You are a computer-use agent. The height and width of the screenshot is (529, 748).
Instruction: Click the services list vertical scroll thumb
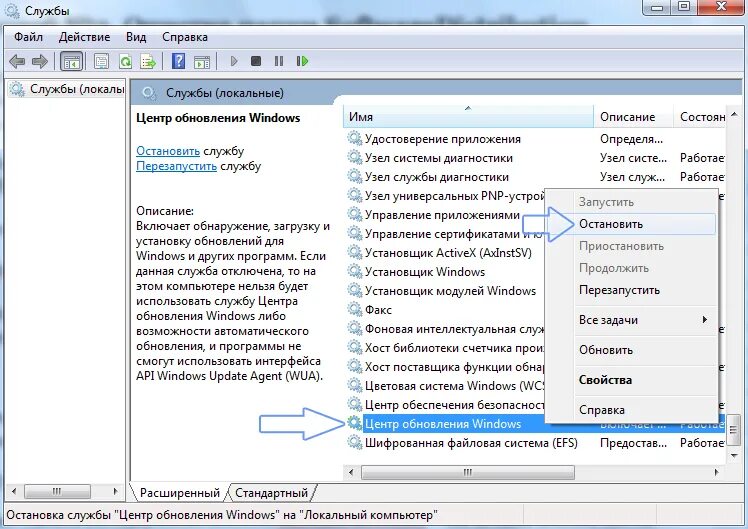pos(734,431)
